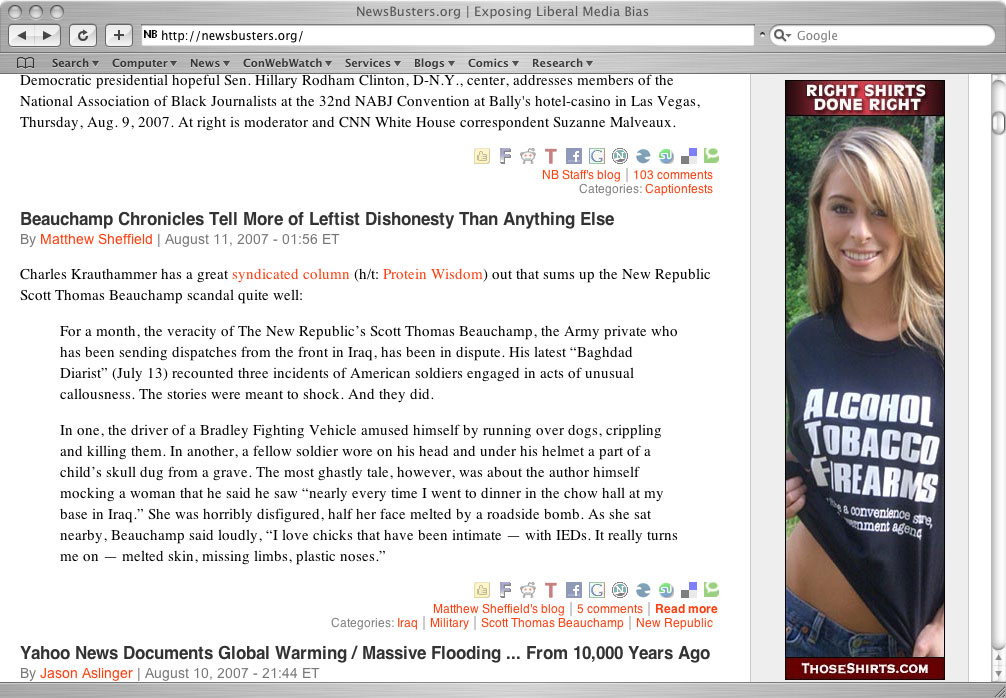Click the blue swirl icon under the Beauchamp article

[643, 590]
